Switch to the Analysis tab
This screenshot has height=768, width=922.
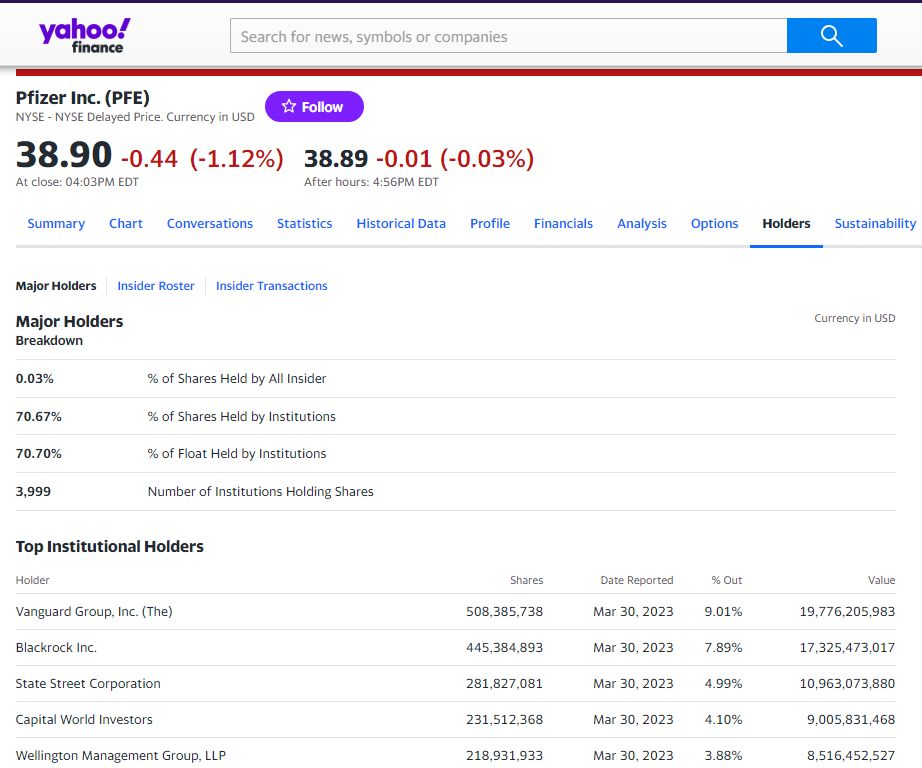point(642,223)
